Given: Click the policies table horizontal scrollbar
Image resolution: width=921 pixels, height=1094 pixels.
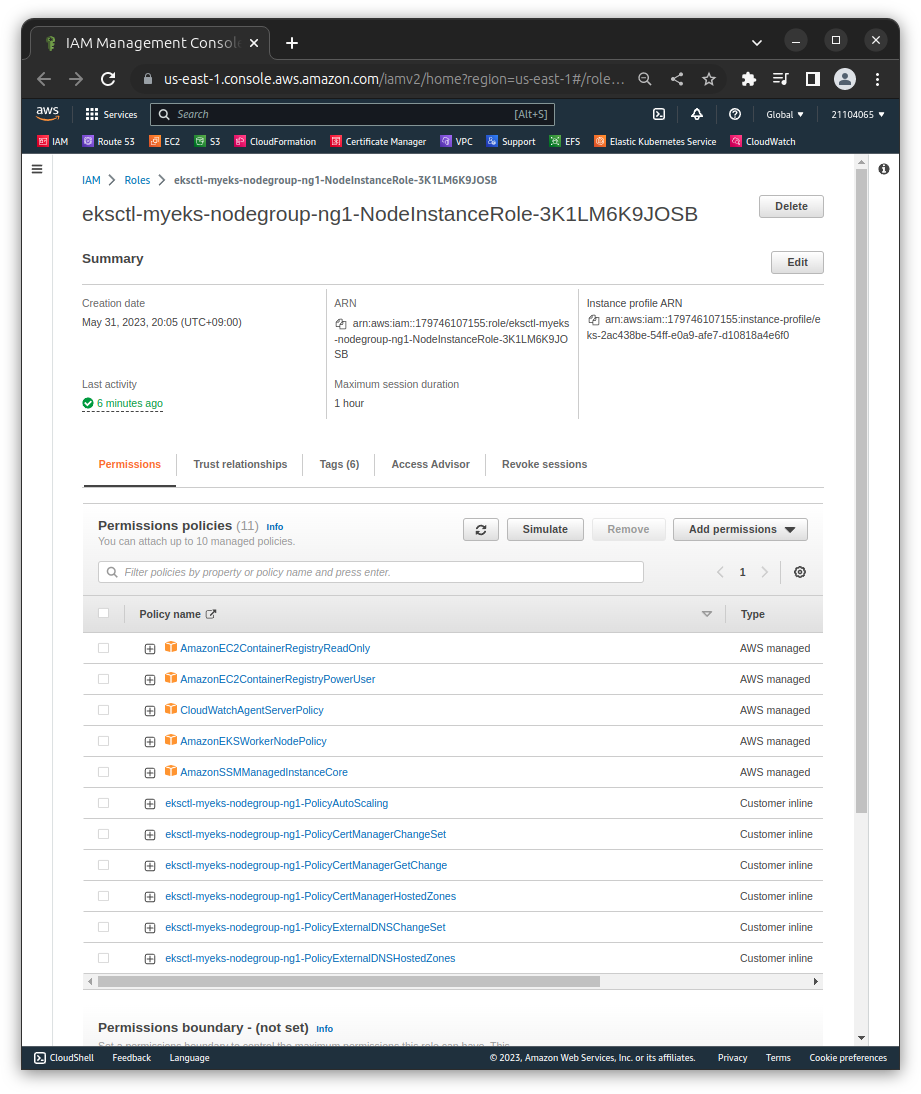Looking at the screenshot, I should (x=349, y=982).
